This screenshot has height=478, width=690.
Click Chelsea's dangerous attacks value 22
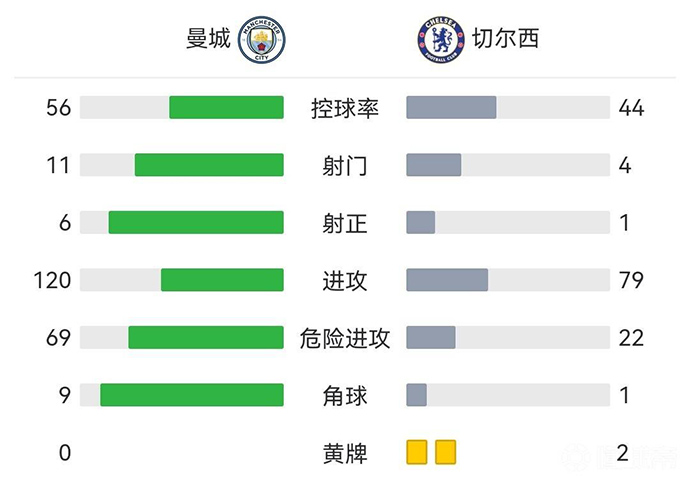(631, 338)
